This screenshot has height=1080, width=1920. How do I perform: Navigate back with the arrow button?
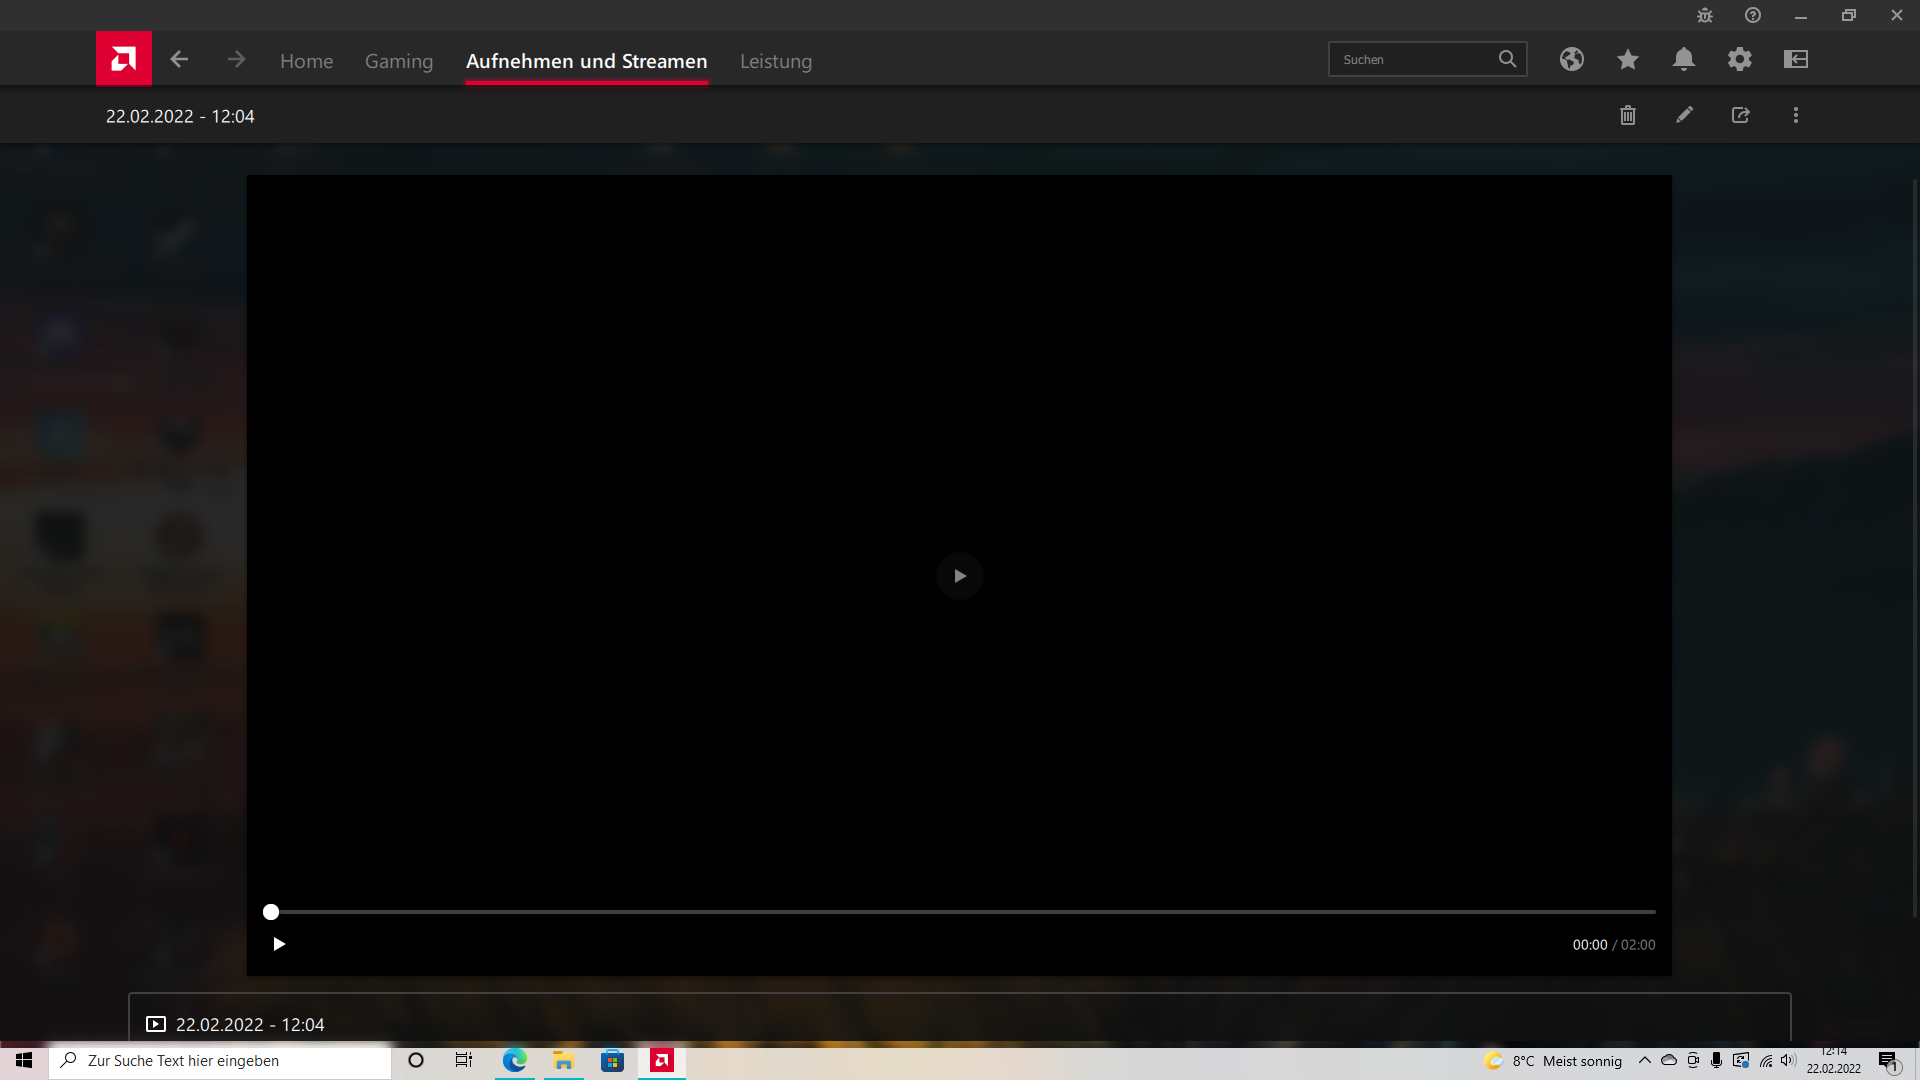click(x=179, y=59)
